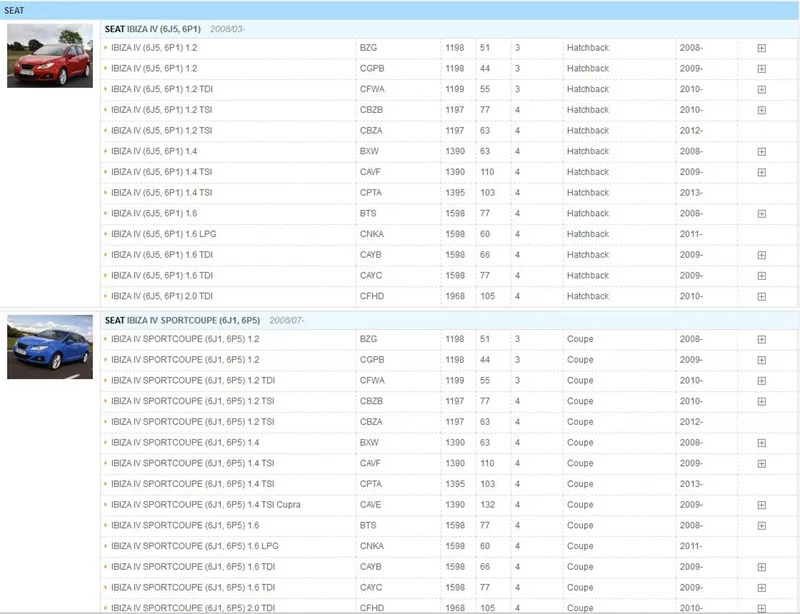Expand plus icon for Coupe 1.6 TDI CAYB
The image size is (800, 614).
[761, 567]
